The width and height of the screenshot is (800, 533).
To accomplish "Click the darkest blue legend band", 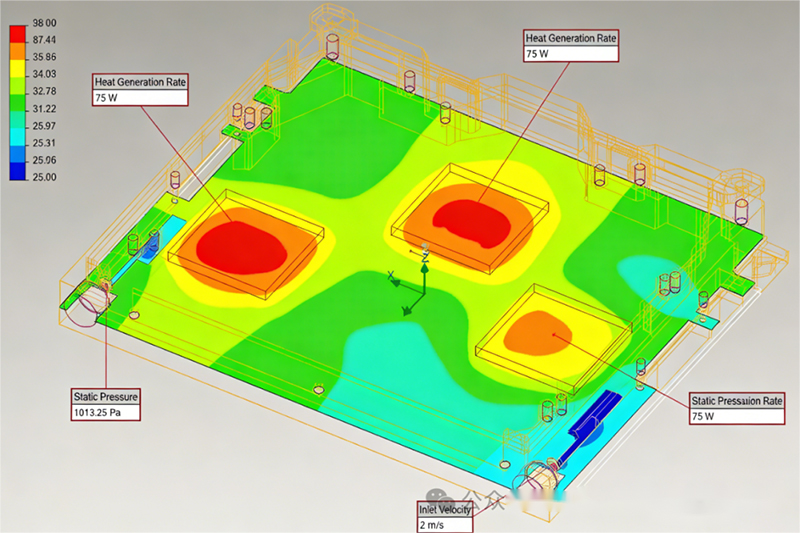I will click(17, 171).
